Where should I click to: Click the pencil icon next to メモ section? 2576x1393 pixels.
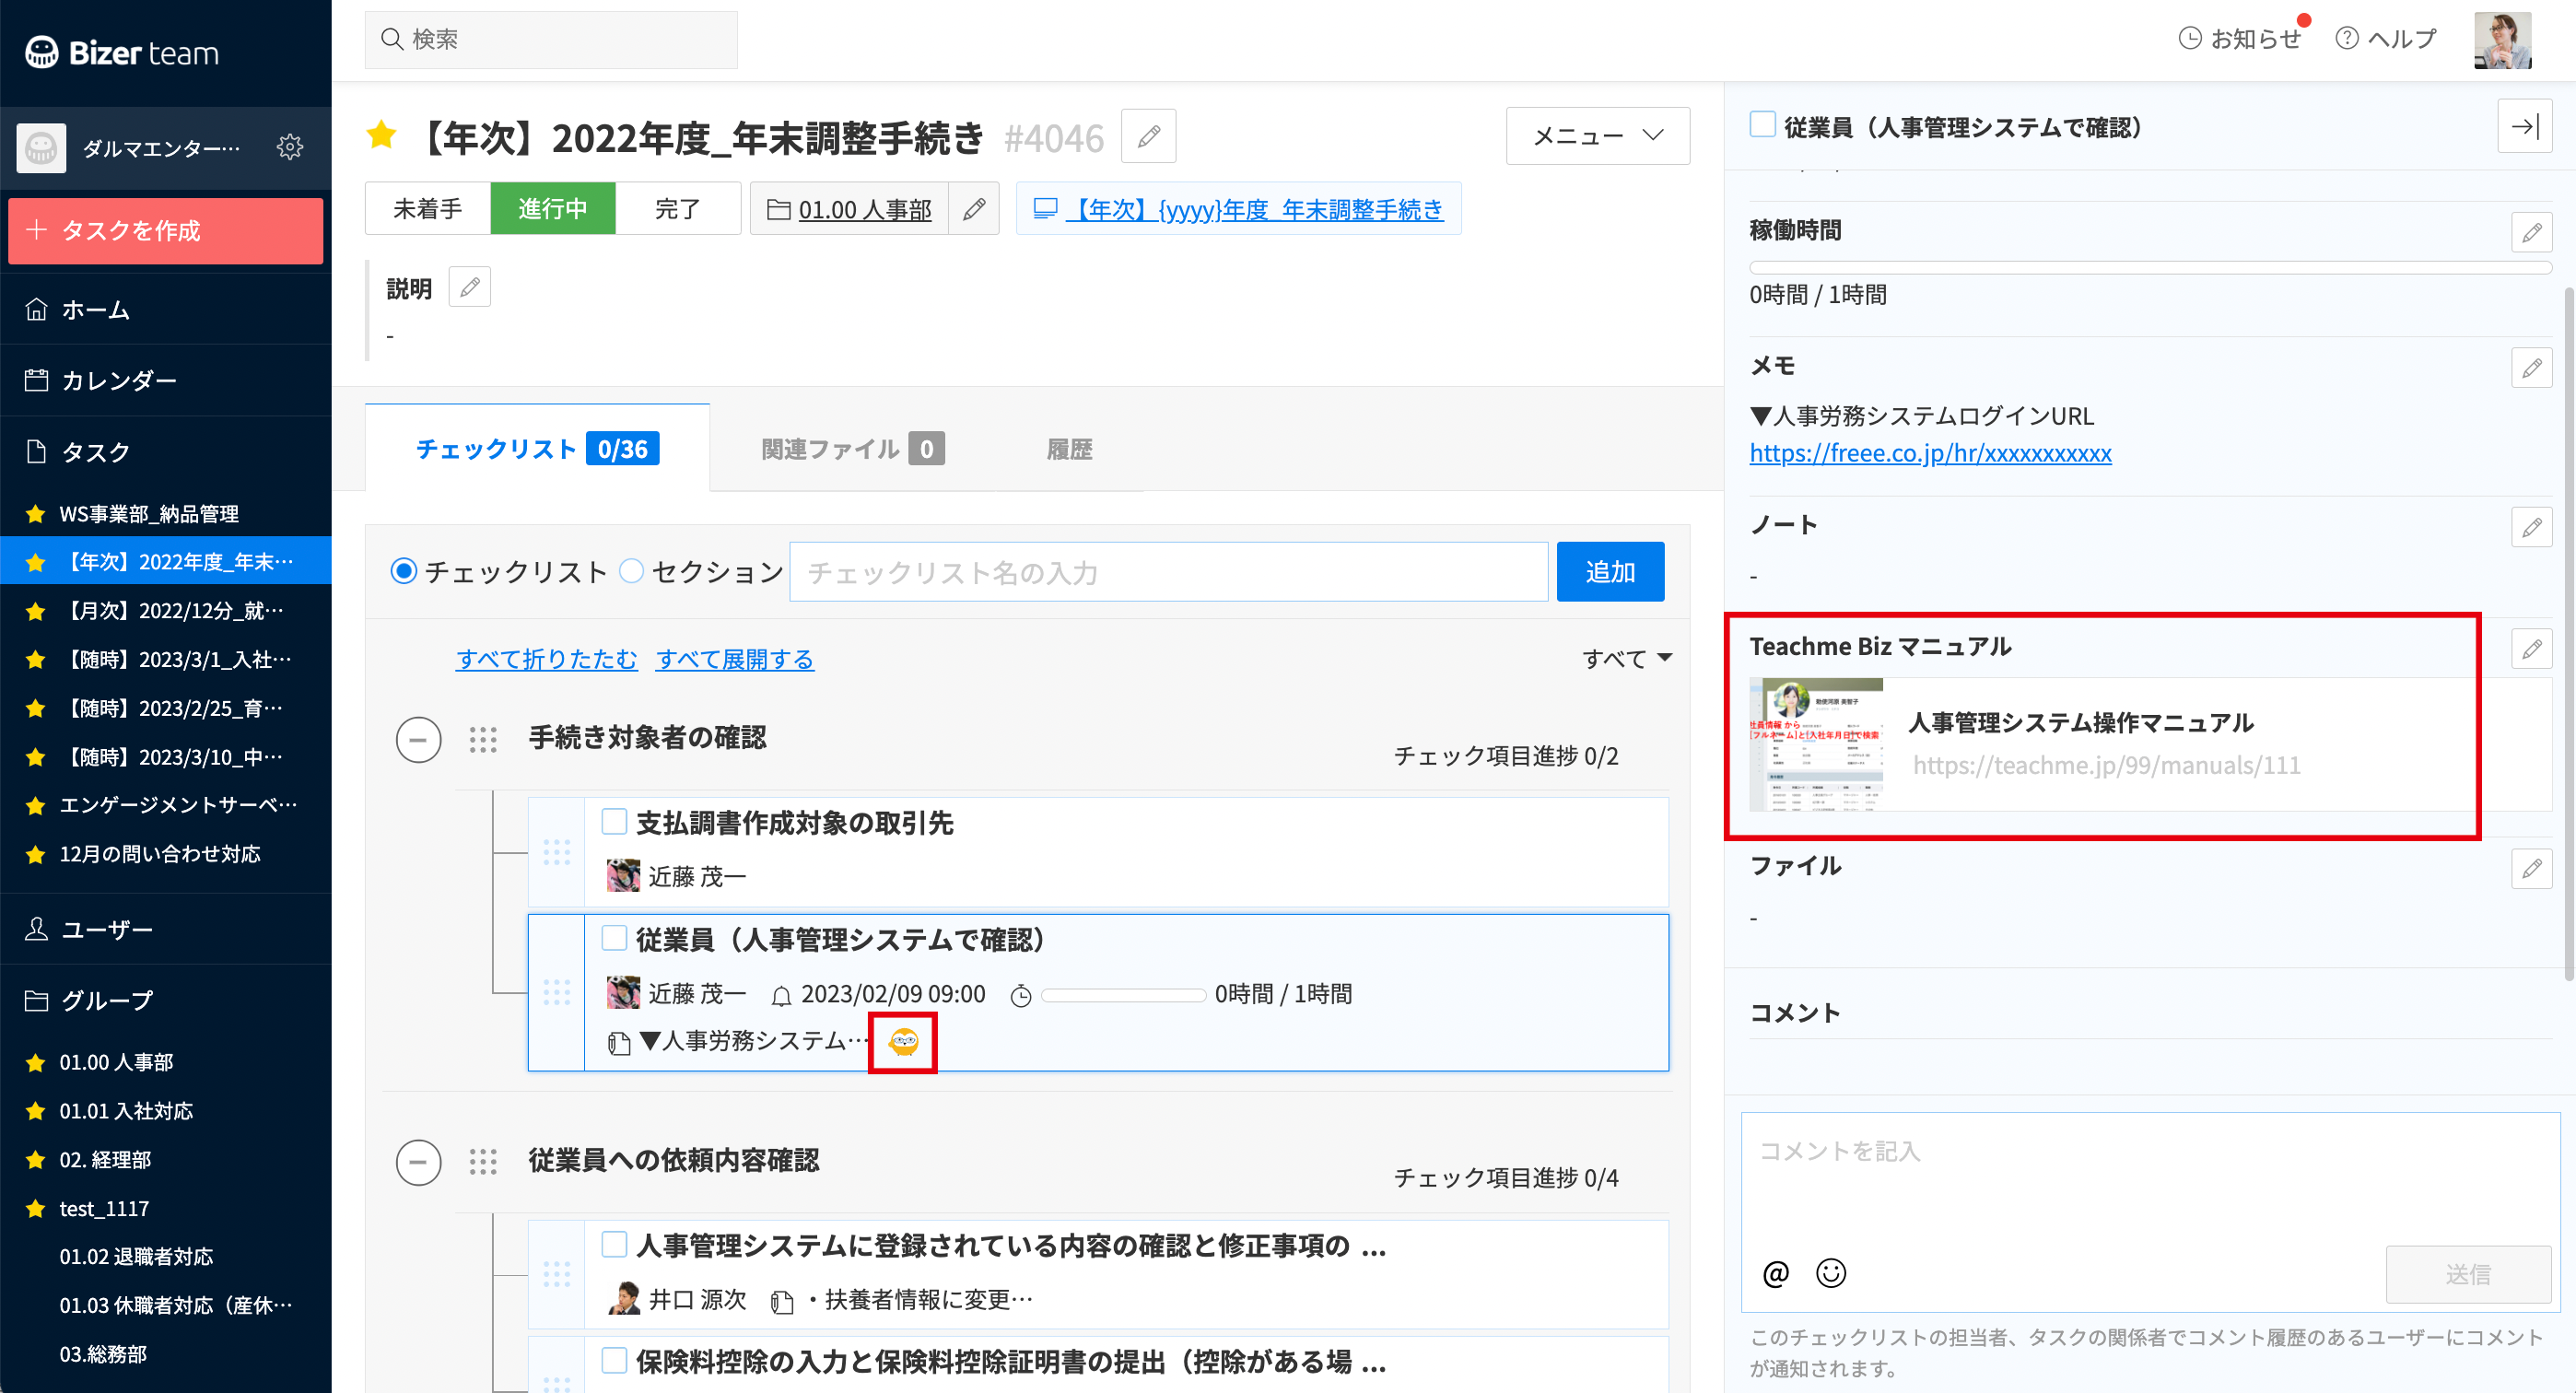click(x=2533, y=368)
